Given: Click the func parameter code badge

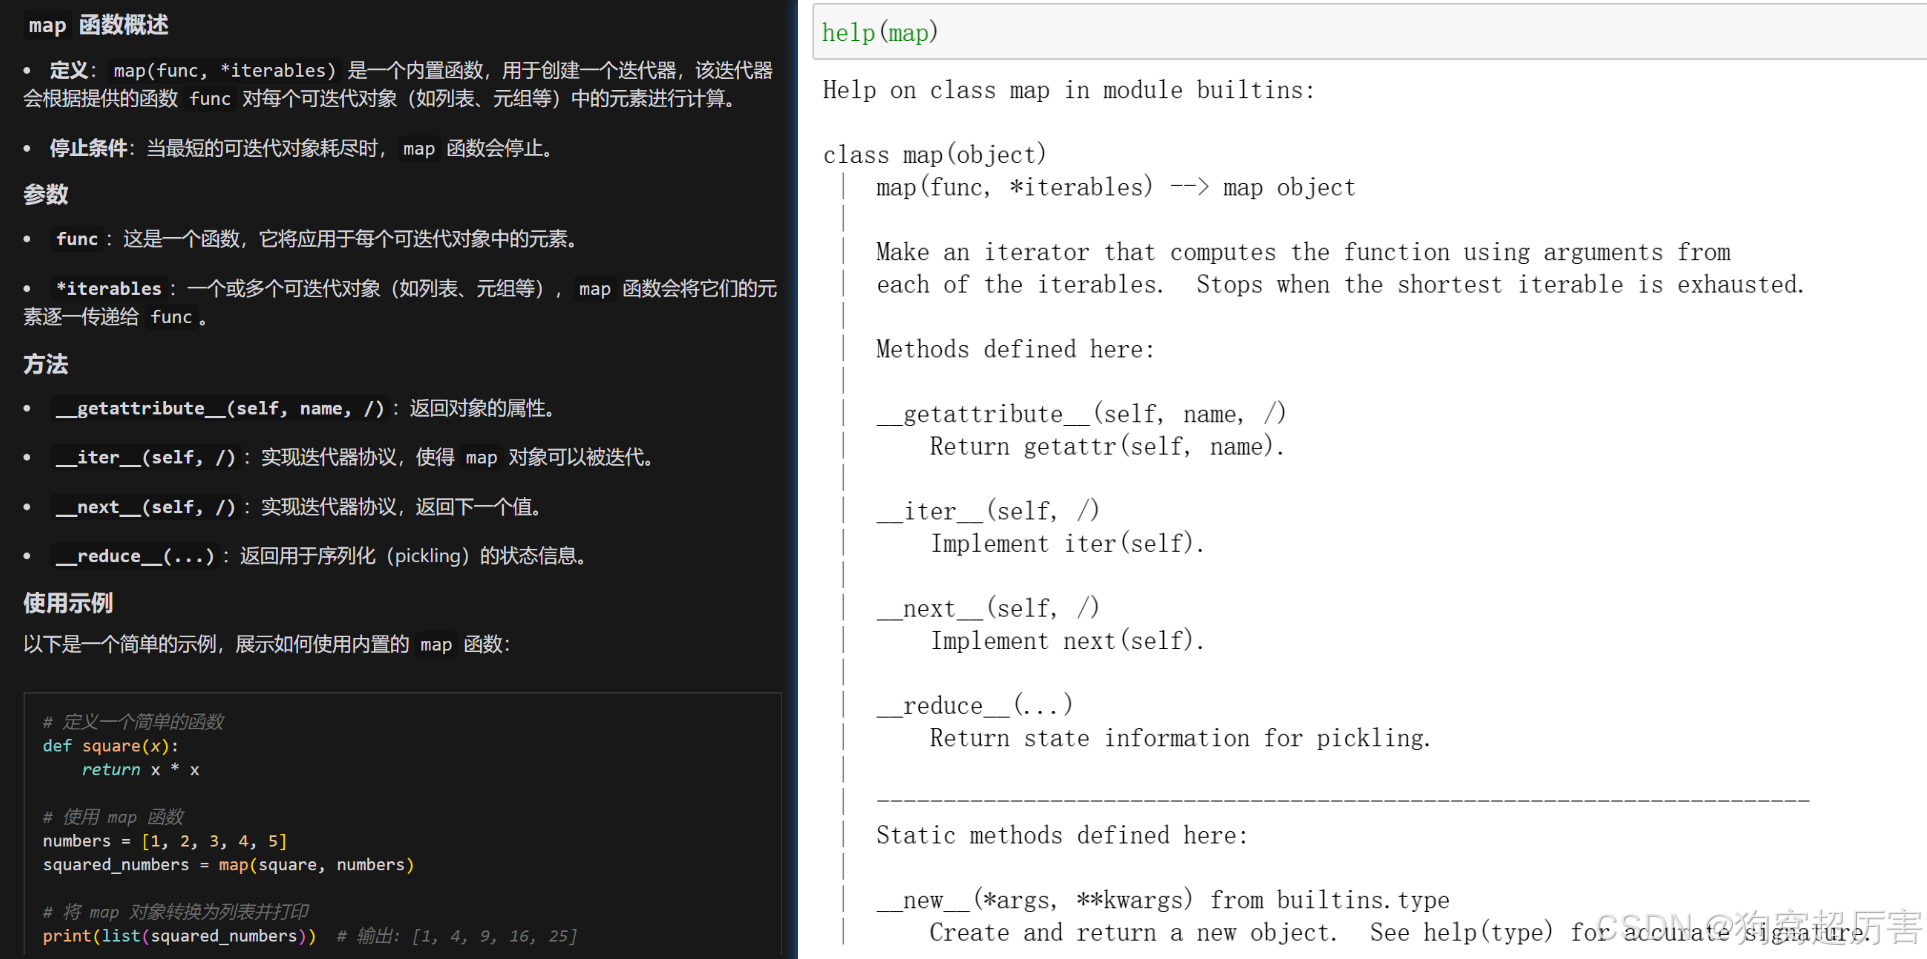Looking at the screenshot, I should pos(76,239).
